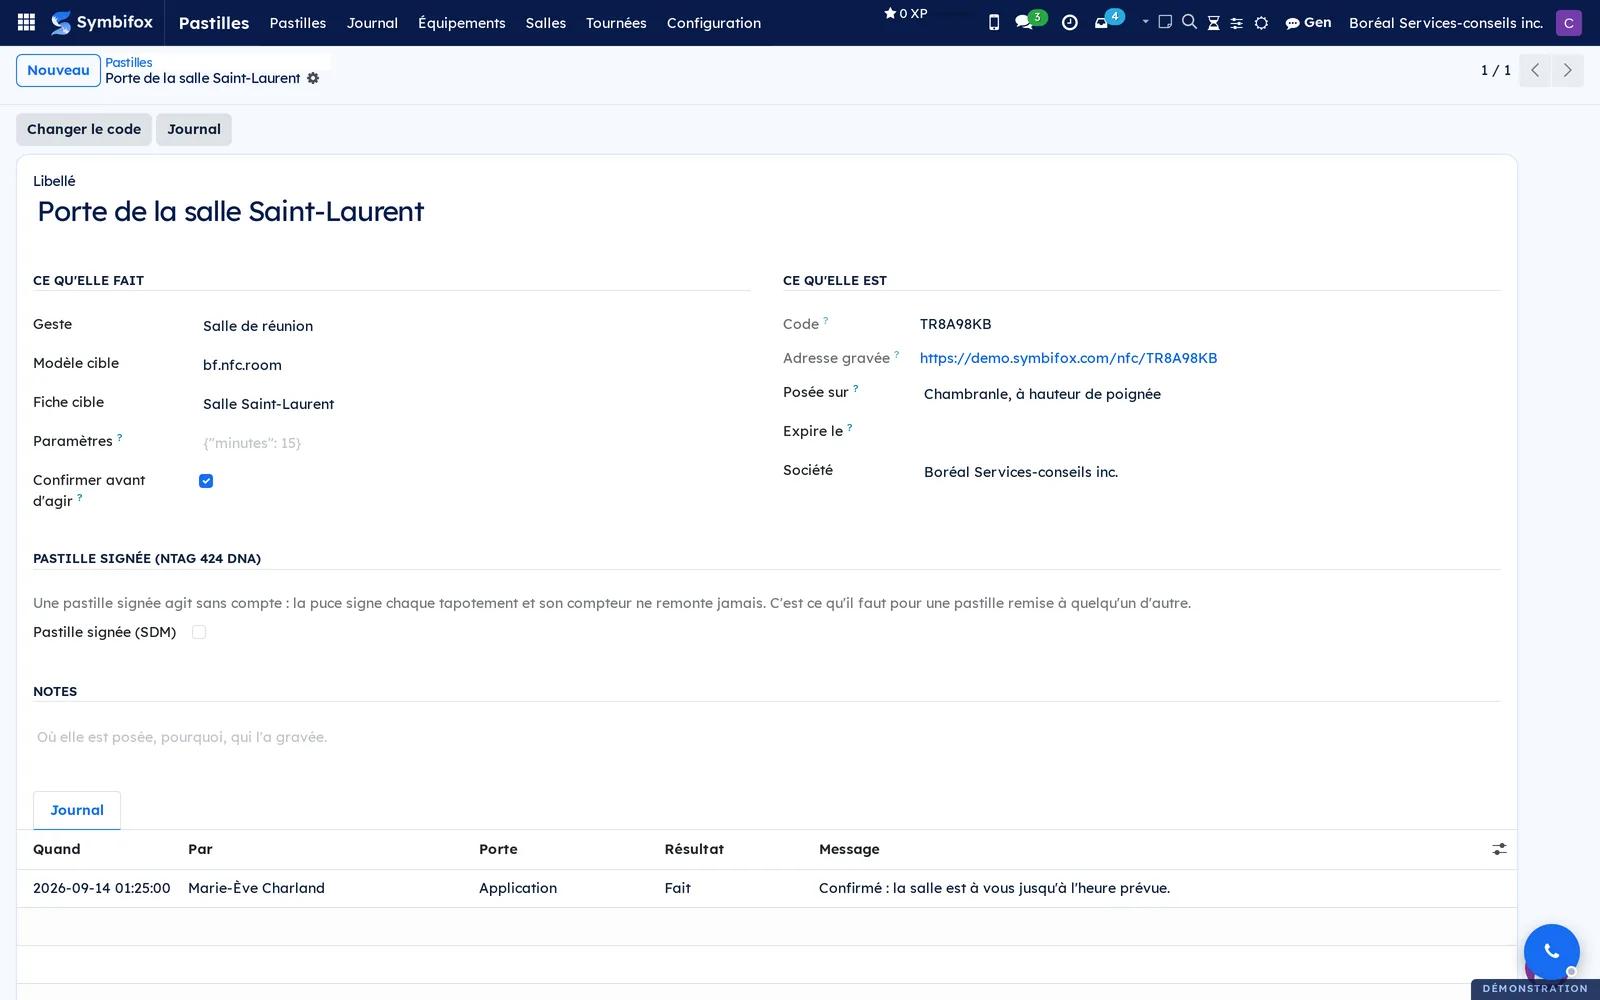The width and height of the screenshot is (1600, 1000).
Task: Open the Tournées menu
Action: (x=616, y=22)
